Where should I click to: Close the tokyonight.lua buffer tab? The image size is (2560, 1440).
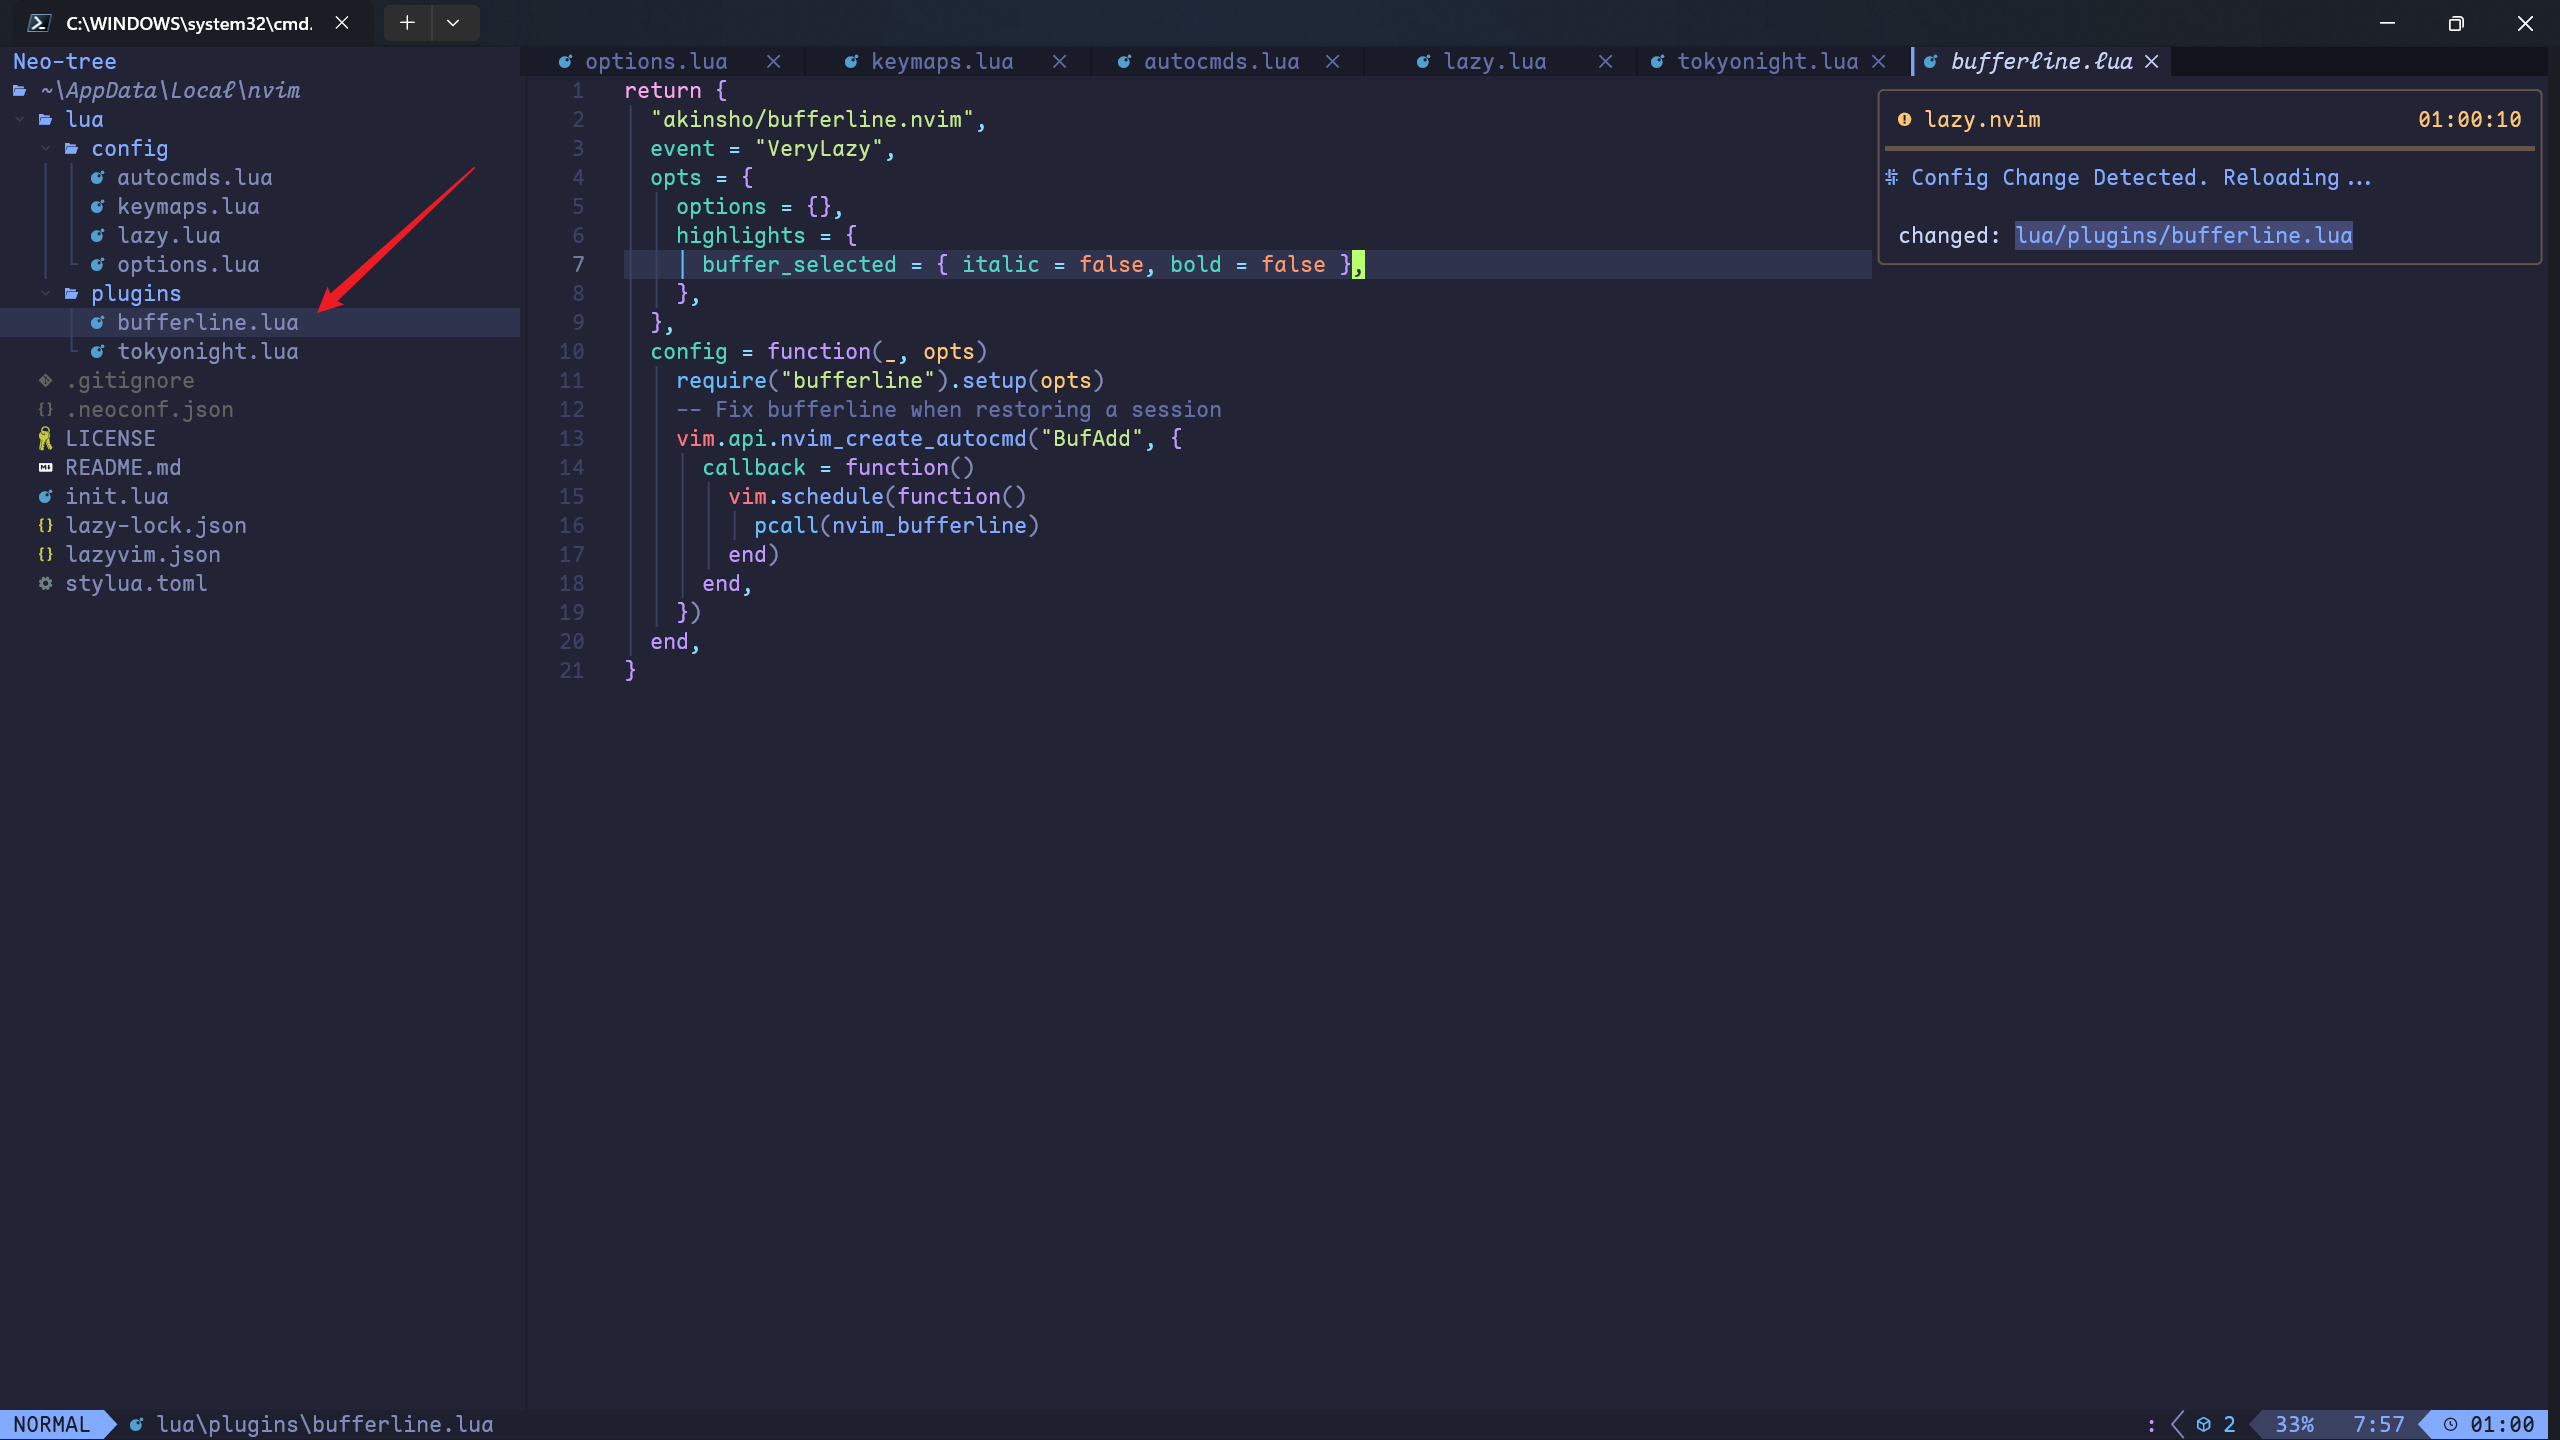[x=1878, y=62]
